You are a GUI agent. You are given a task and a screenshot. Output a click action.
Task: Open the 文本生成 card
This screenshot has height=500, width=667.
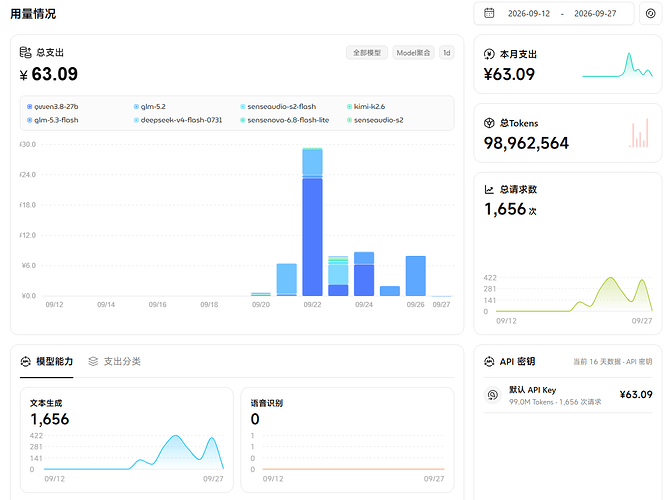[127, 440]
